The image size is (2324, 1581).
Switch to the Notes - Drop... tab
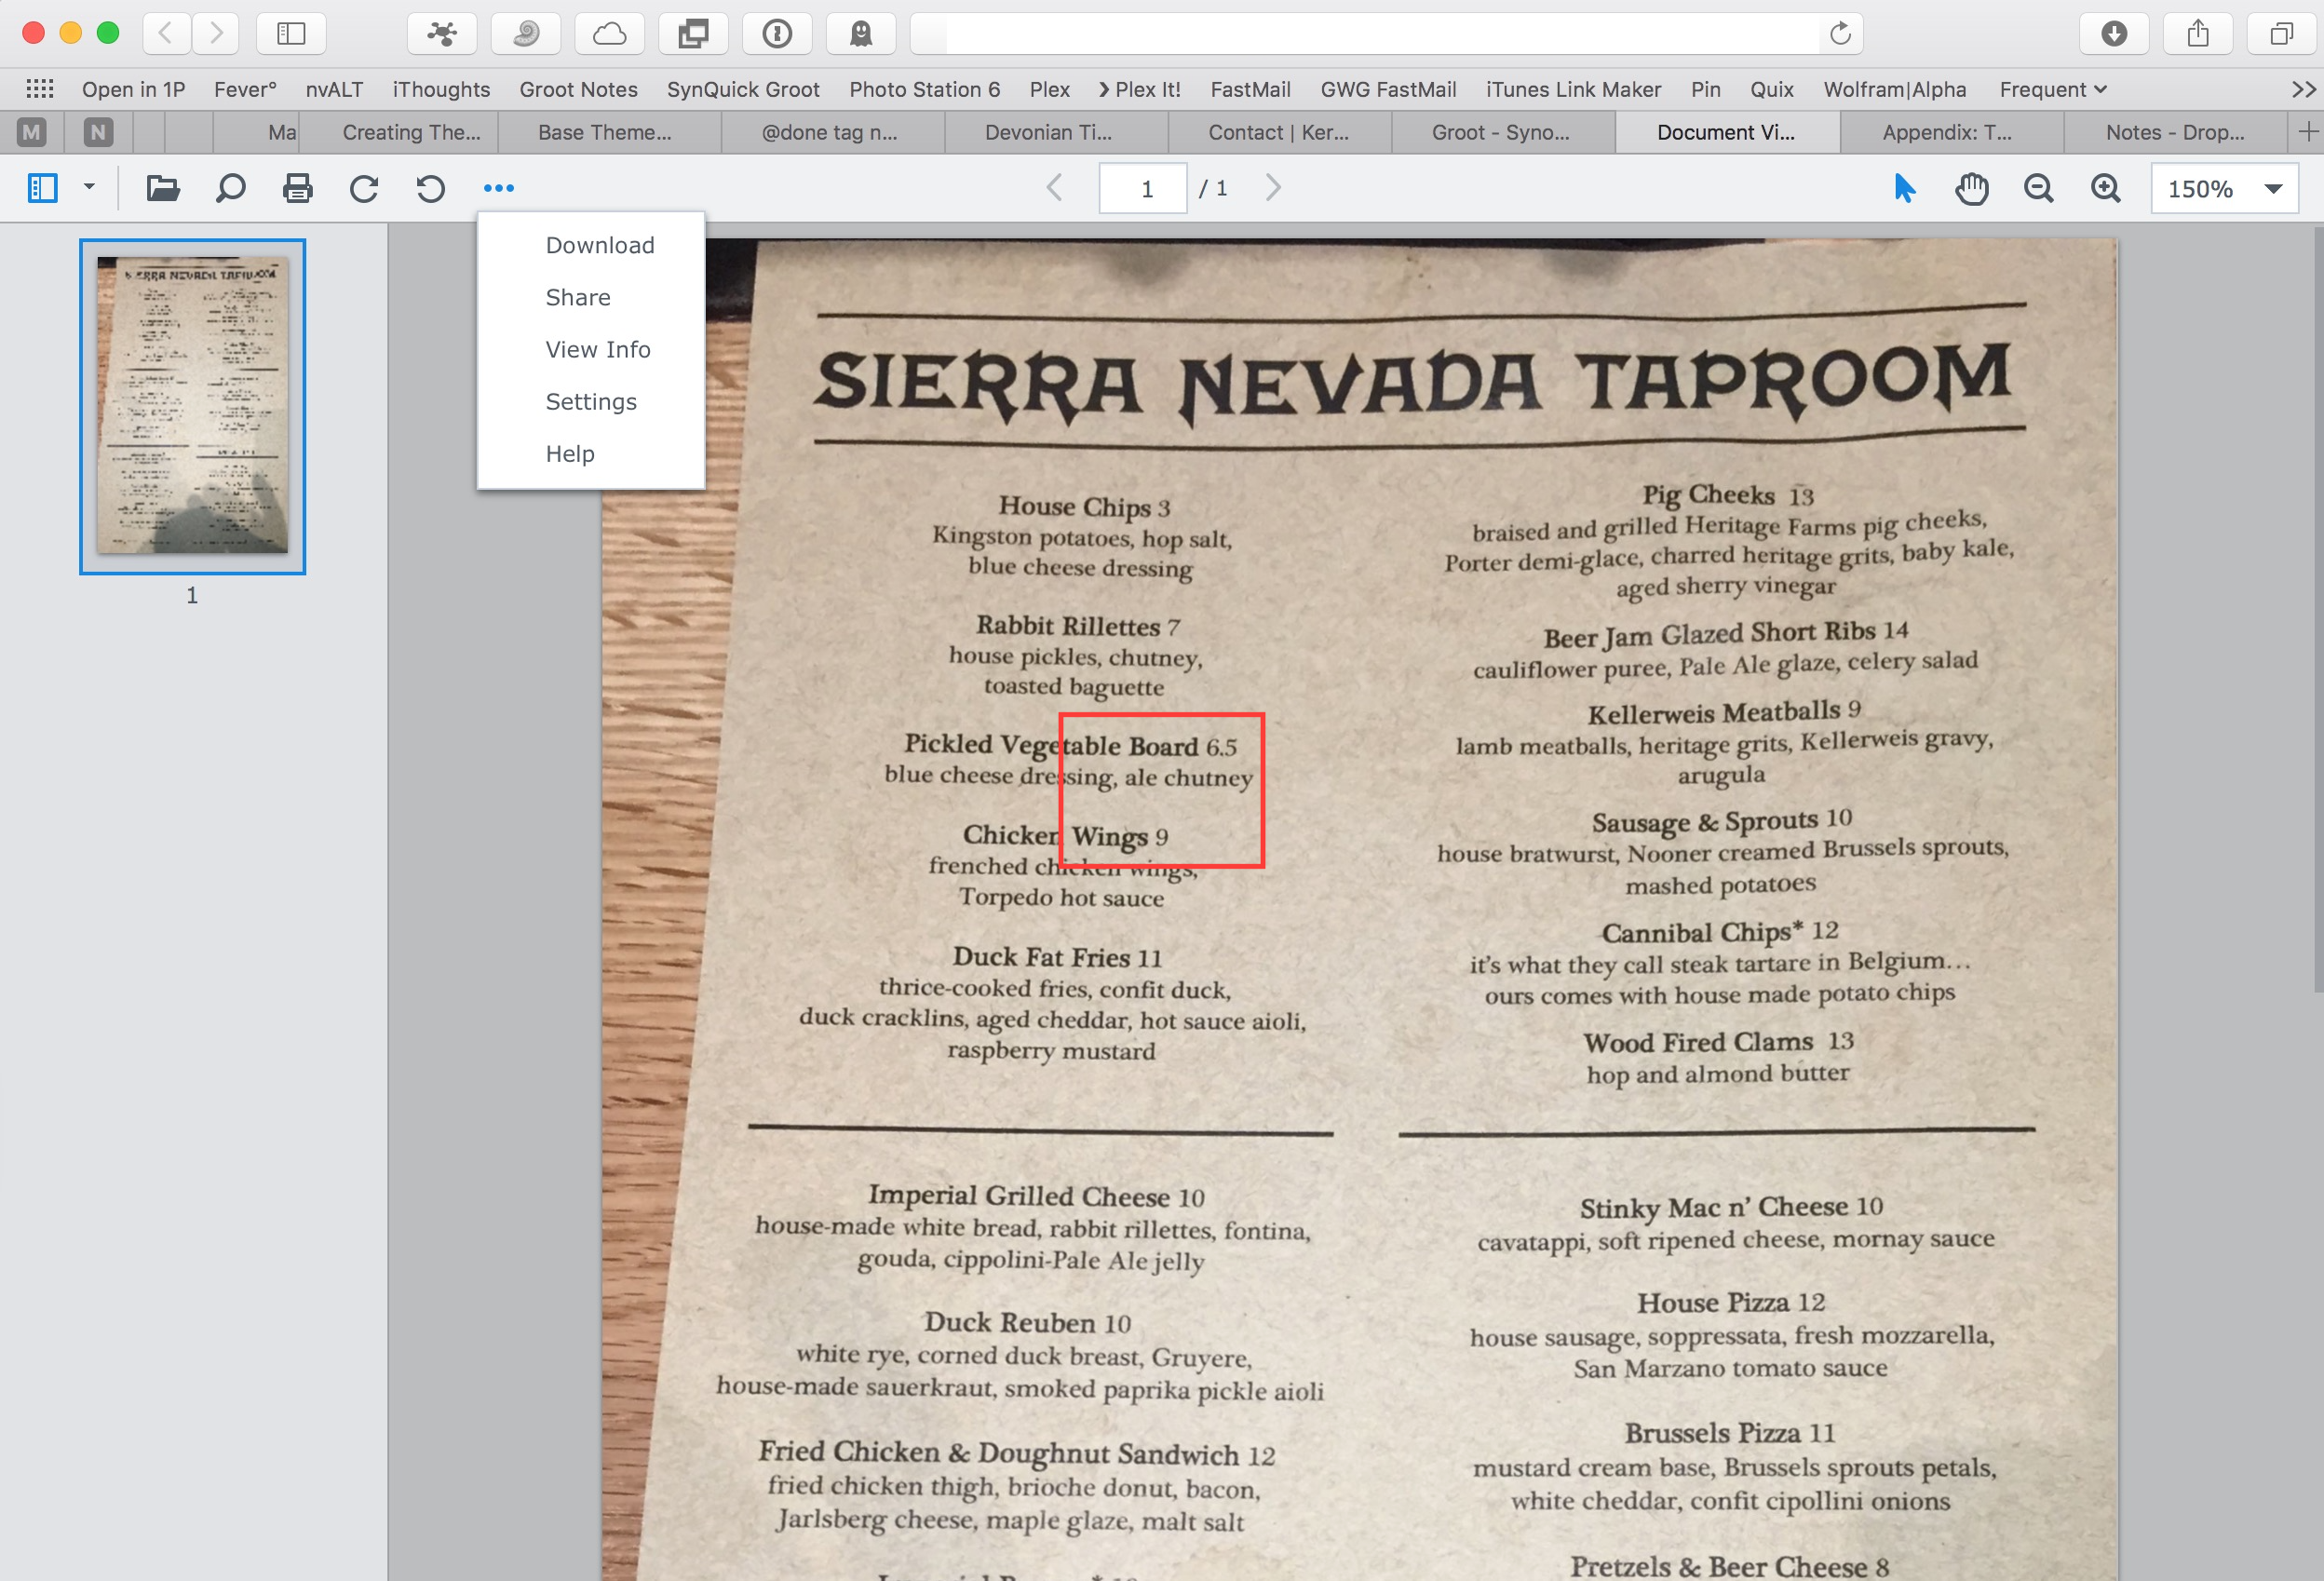2175,132
